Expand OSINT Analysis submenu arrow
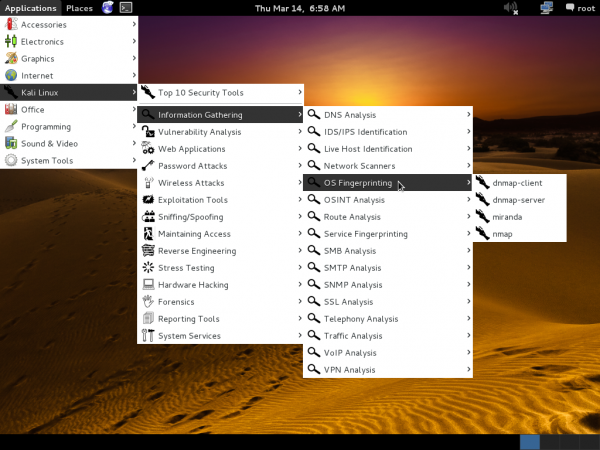 coord(468,199)
